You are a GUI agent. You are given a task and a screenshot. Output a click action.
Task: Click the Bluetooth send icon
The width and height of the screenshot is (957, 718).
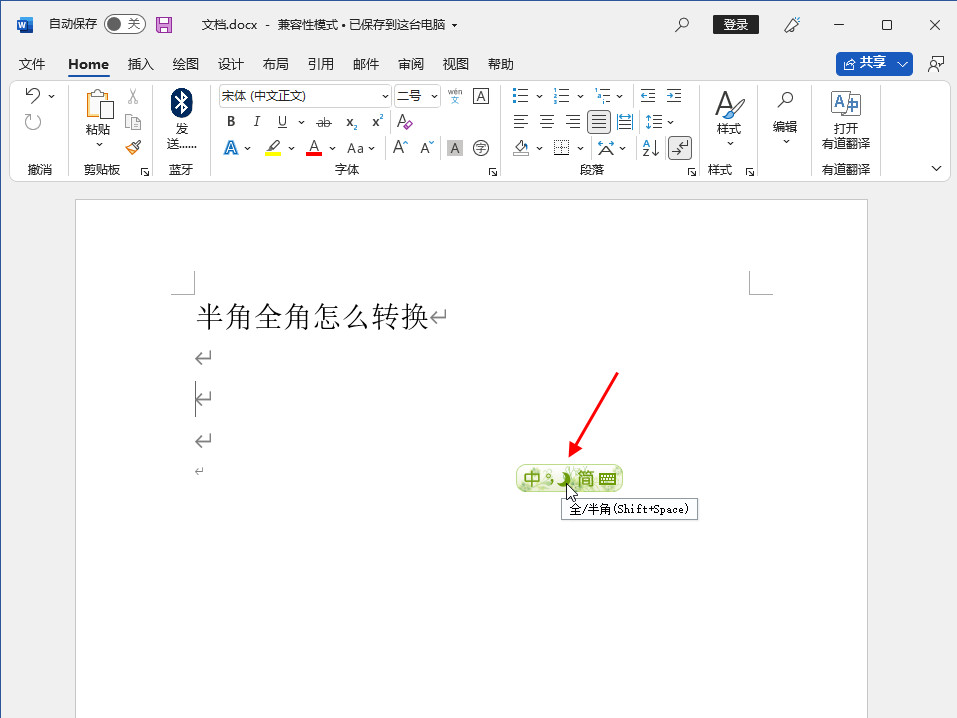181,103
